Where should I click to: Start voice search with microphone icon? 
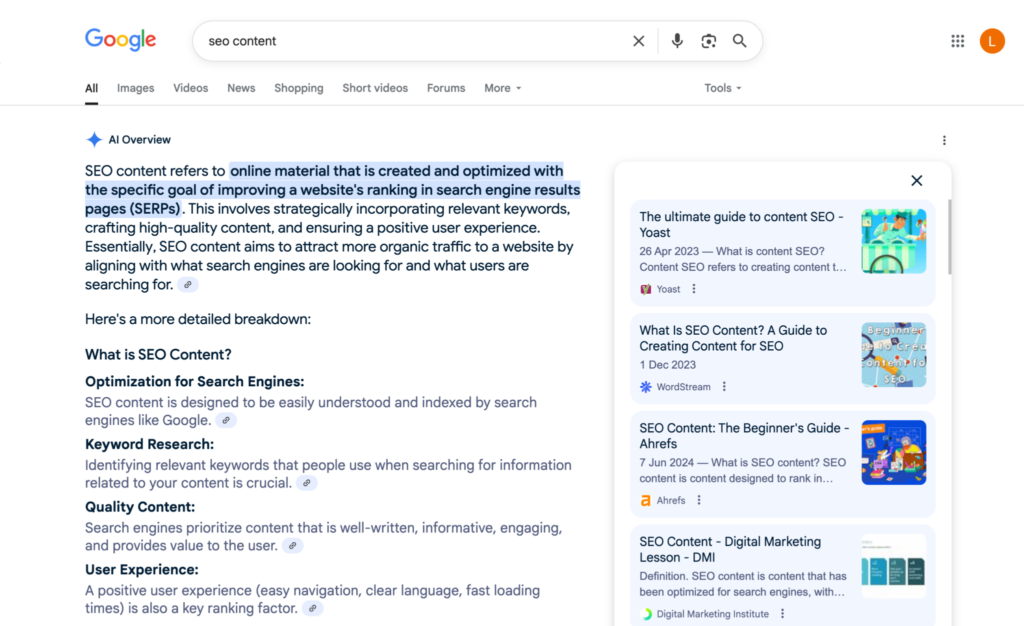pyautogui.click(x=677, y=41)
